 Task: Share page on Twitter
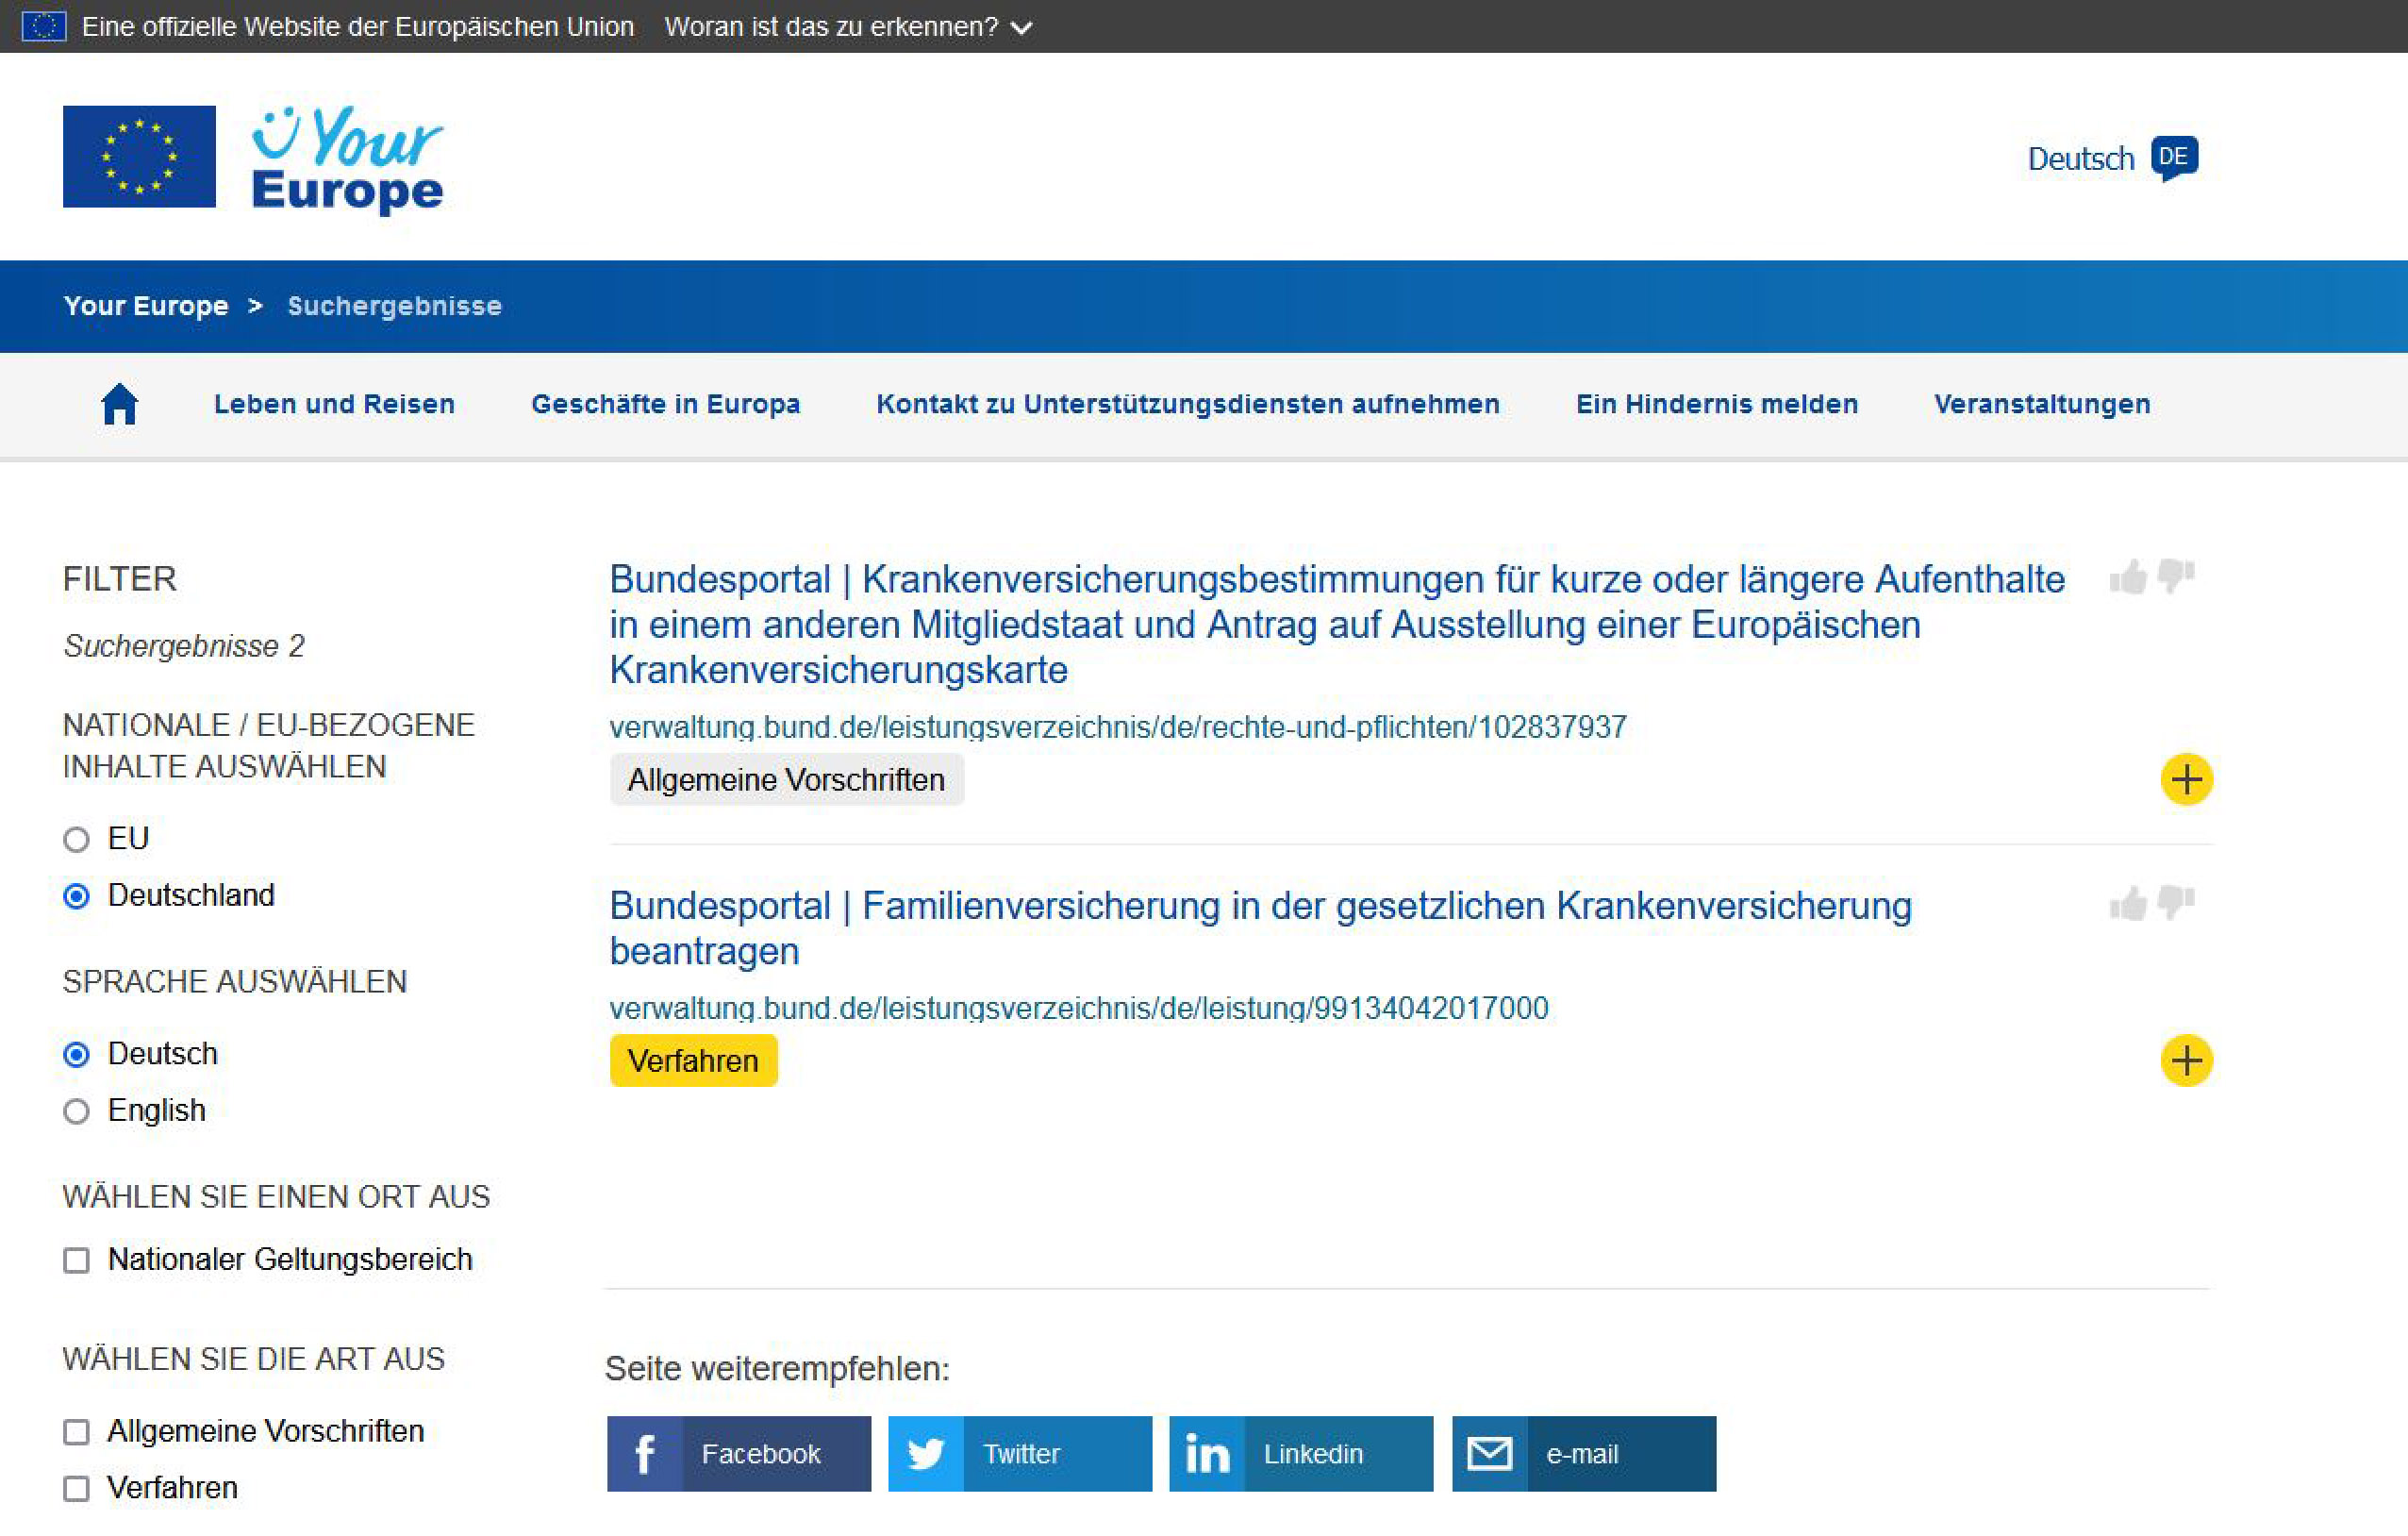[1019, 1453]
